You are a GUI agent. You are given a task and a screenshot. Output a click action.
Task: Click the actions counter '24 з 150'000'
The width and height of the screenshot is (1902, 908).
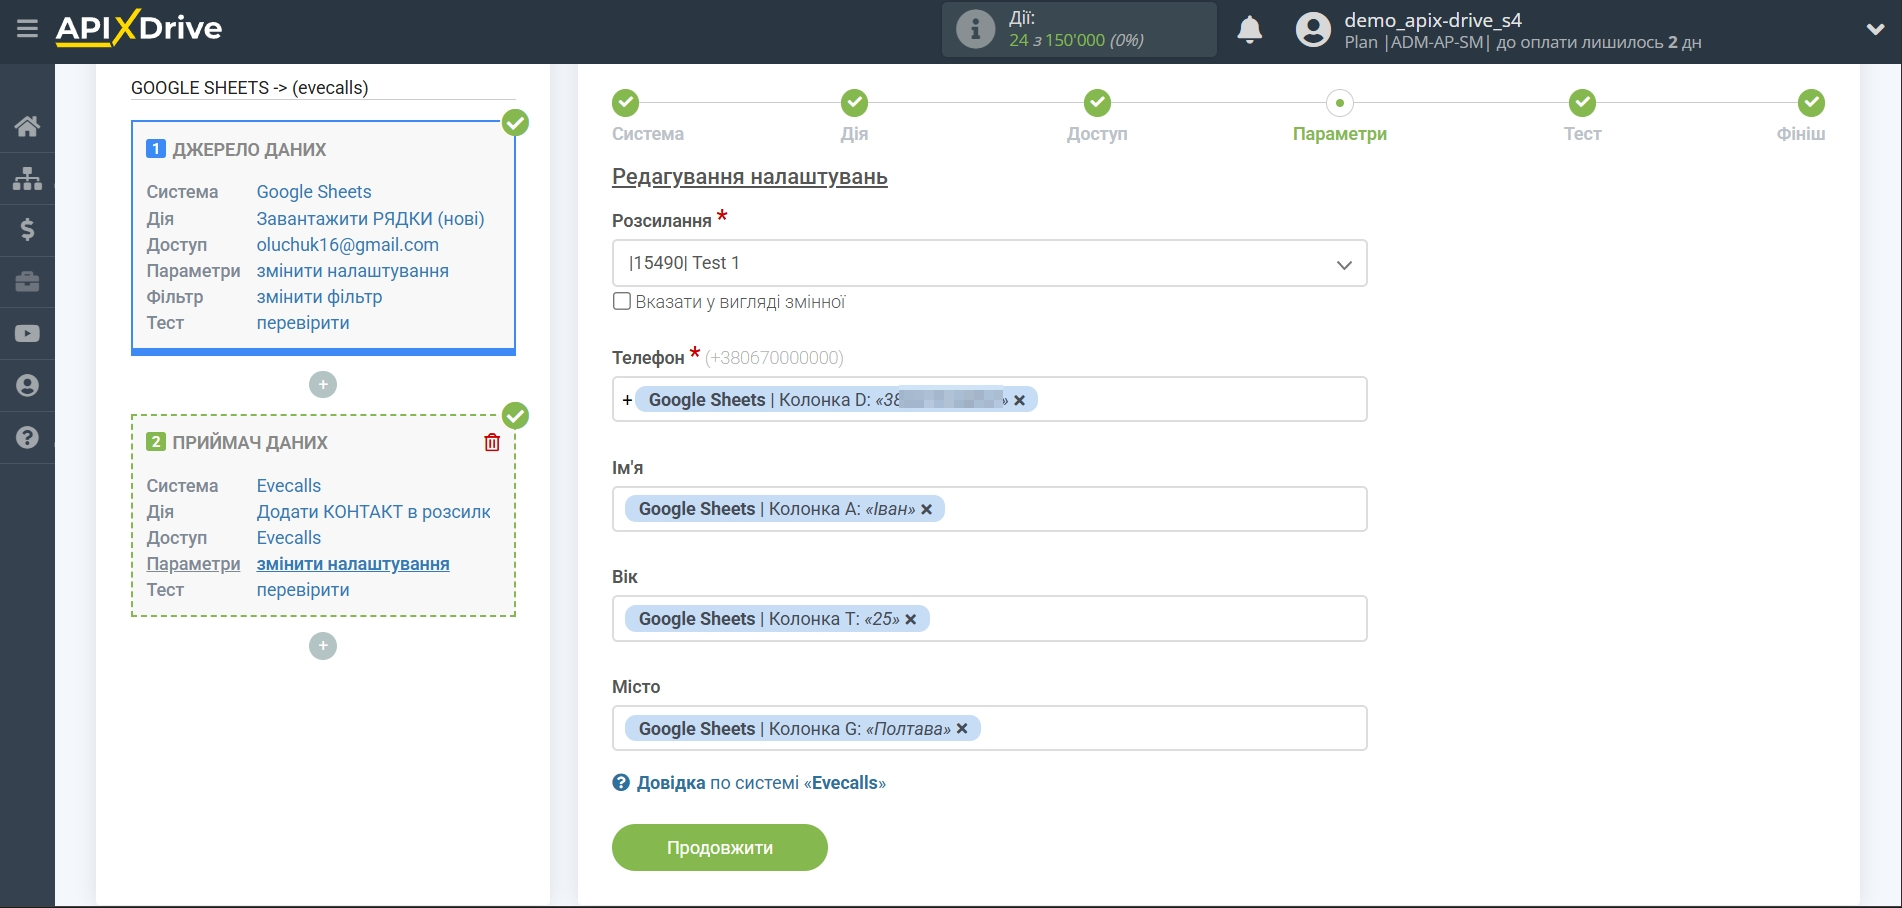(1057, 40)
